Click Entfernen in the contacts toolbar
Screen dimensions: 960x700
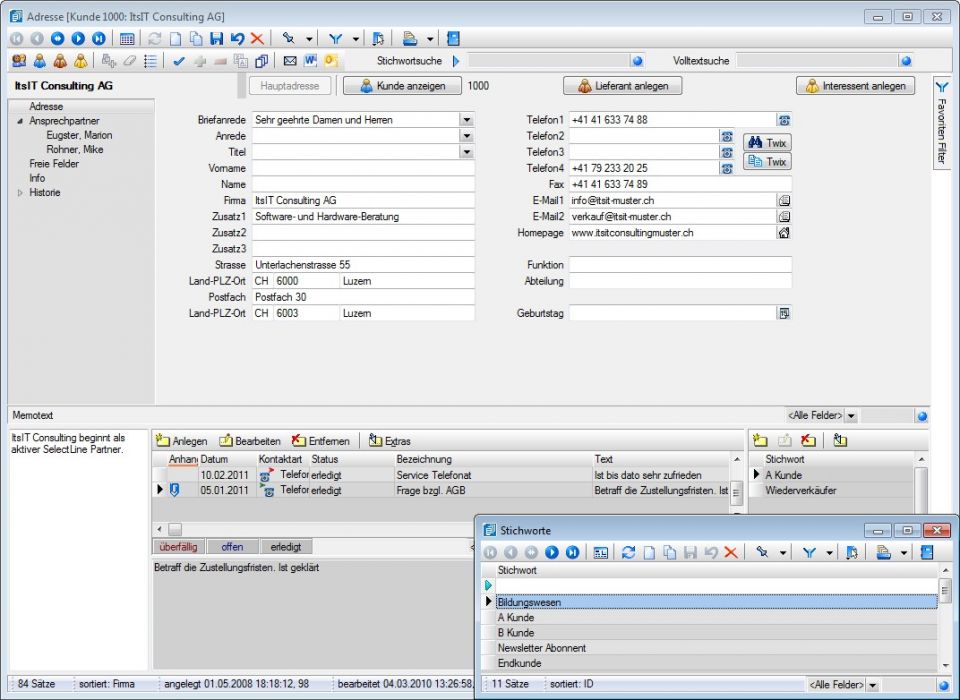[x=321, y=441]
